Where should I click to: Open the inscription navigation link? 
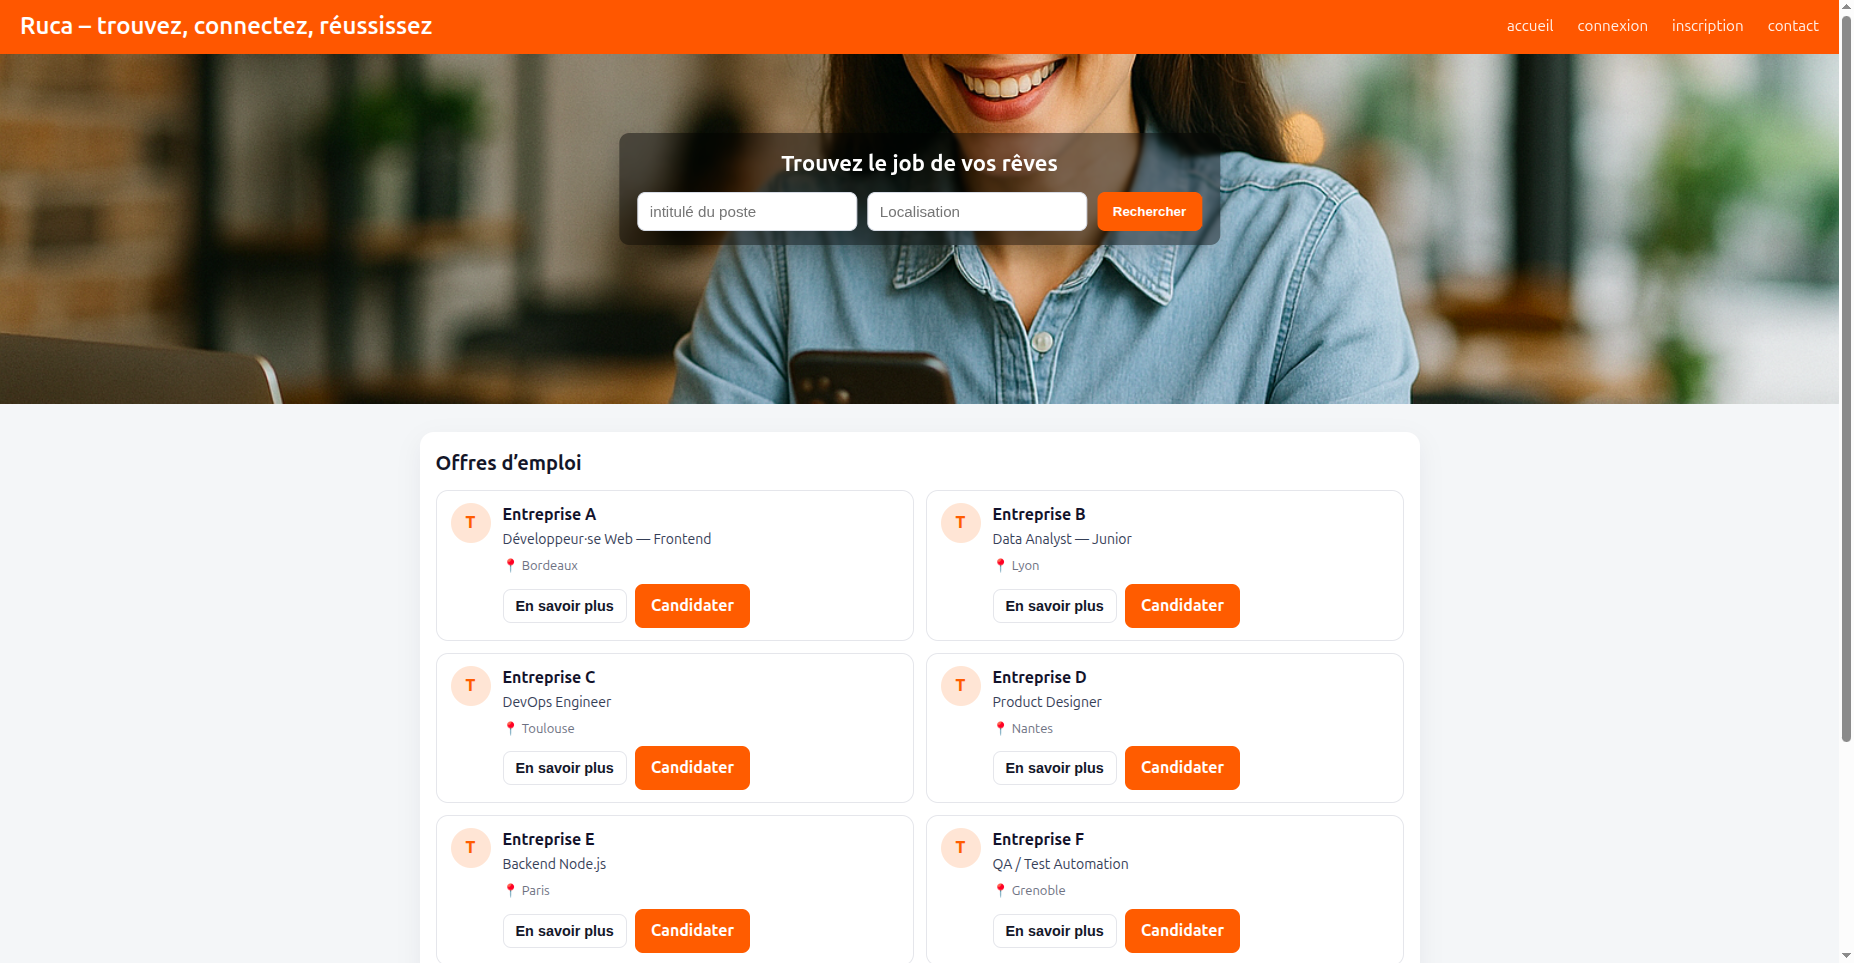tap(1707, 26)
